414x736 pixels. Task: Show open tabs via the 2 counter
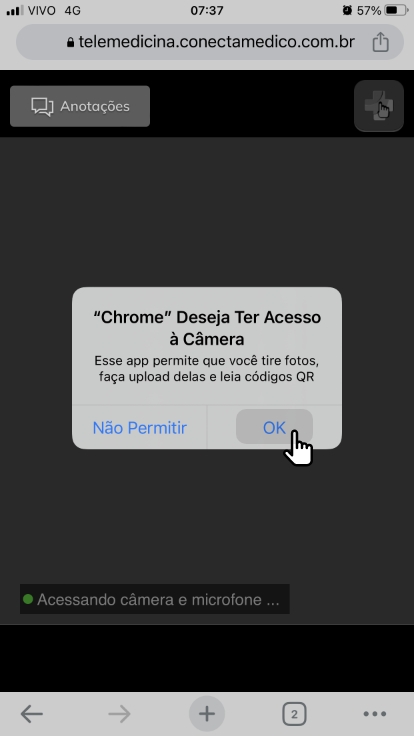[294, 714]
